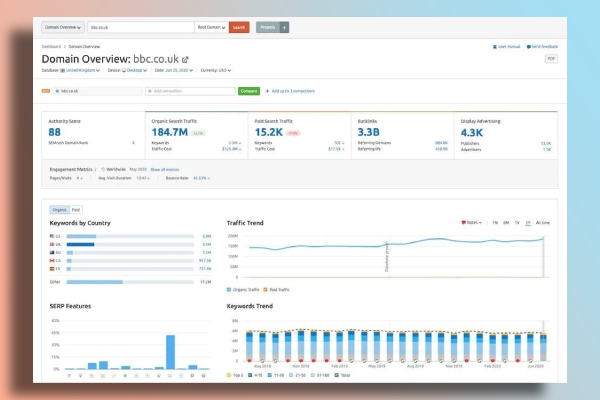The image size is (600, 400).
Task: Click the AU flag in Keywords by Country
Action: [52, 252]
